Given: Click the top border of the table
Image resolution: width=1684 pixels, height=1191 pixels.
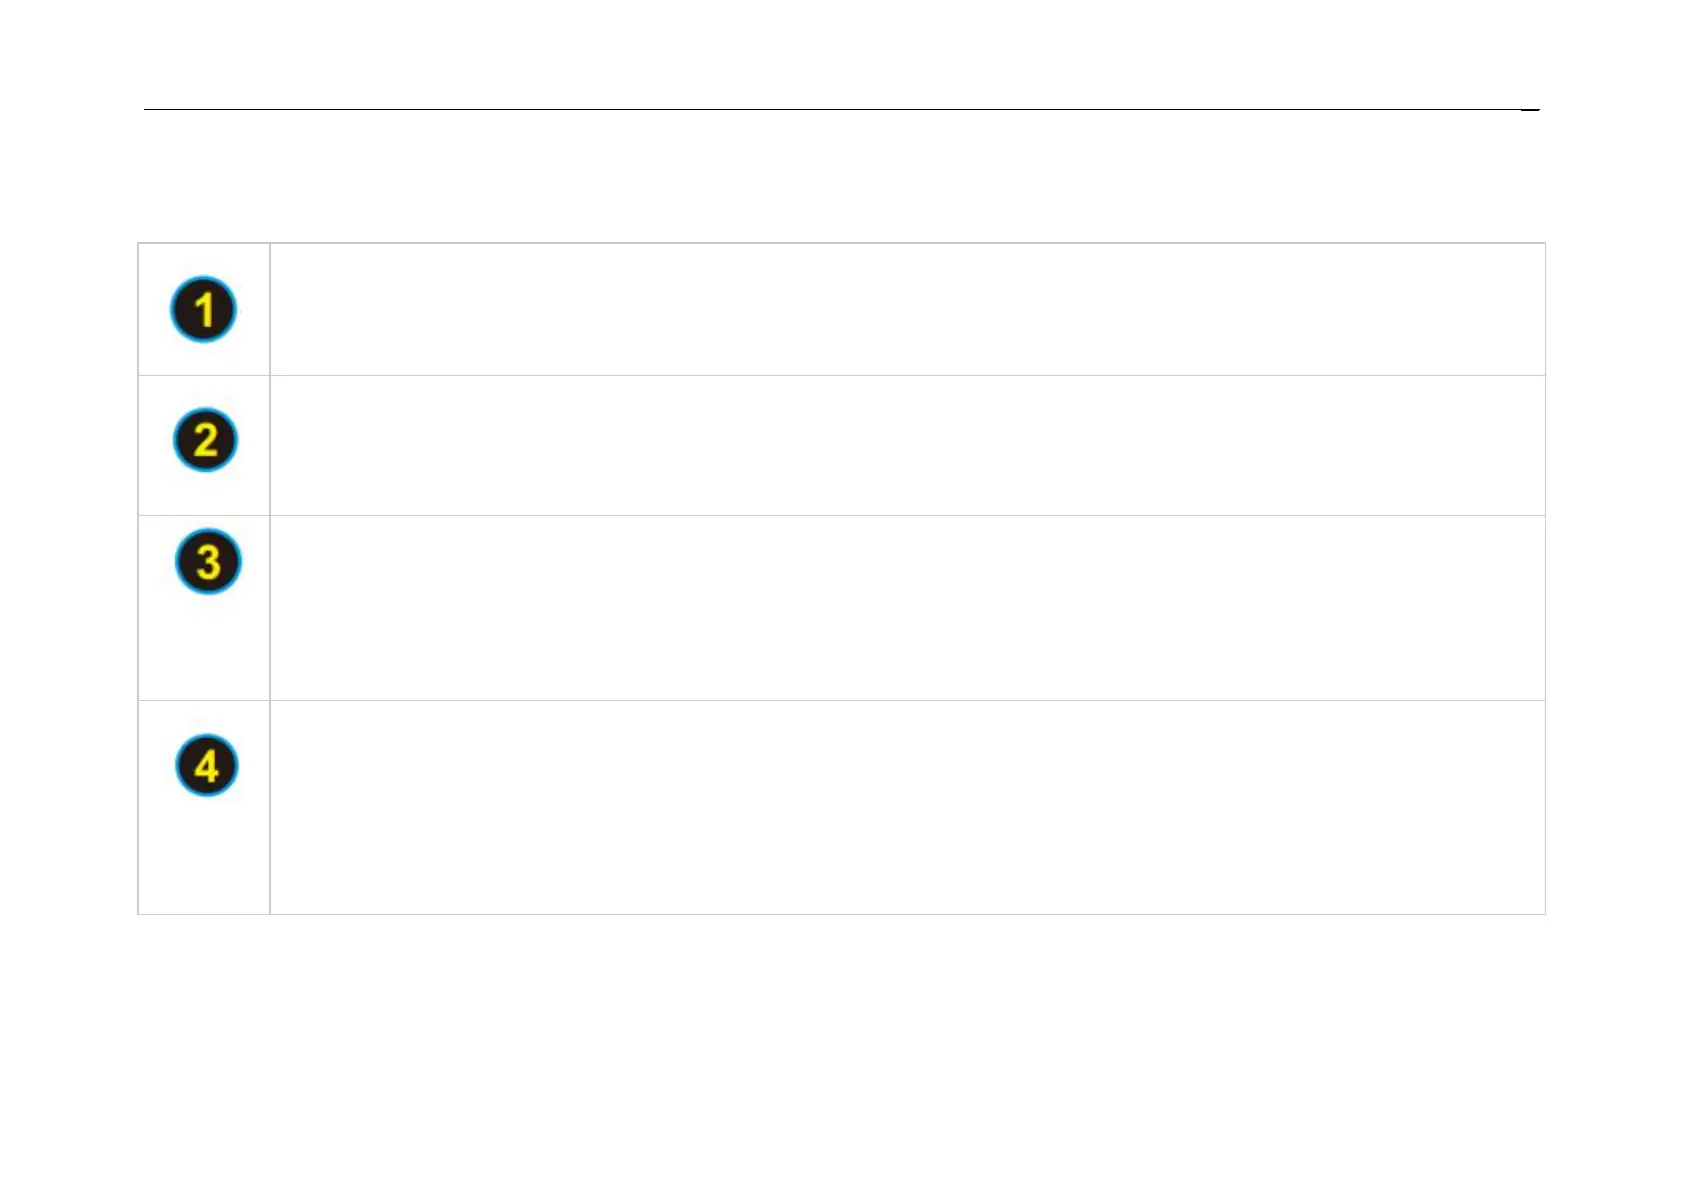Looking at the screenshot, I should coord(842,243).
